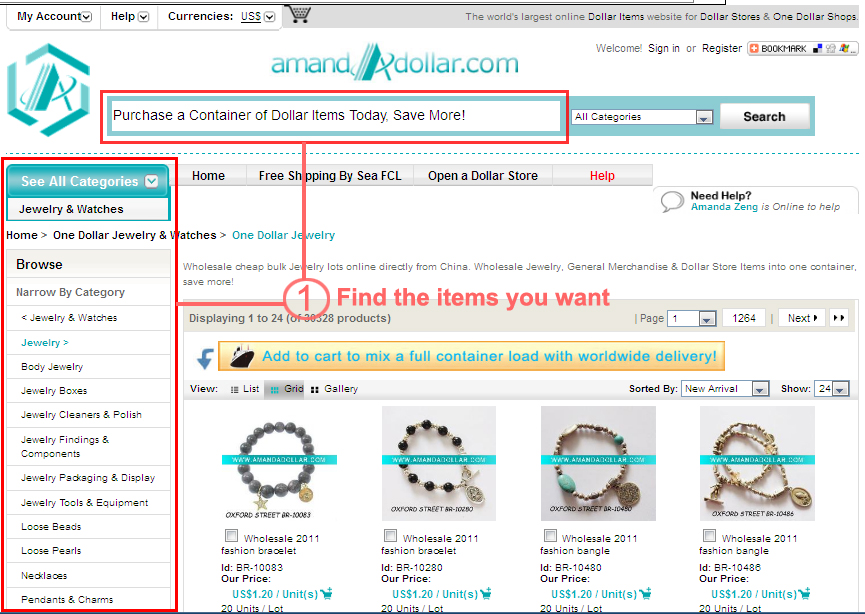Click the hexagon AmandaDollar logo
865x614 pixels.
click(x=49, y=90)
